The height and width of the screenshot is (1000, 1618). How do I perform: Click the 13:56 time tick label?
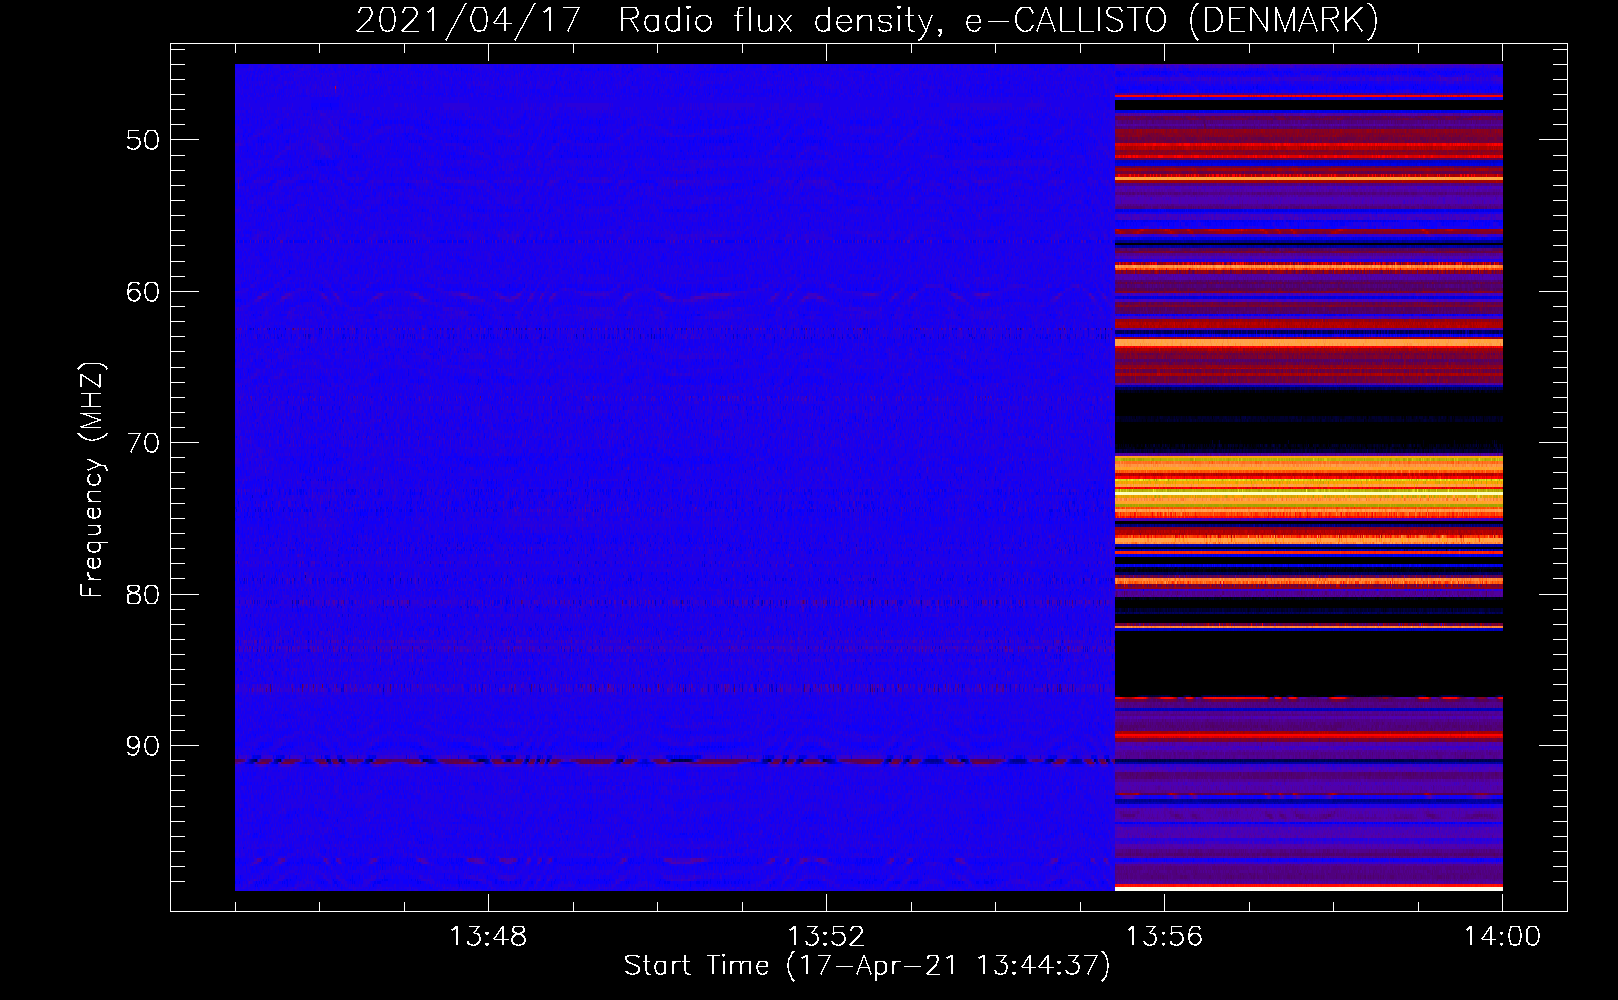click(1164, 936)
